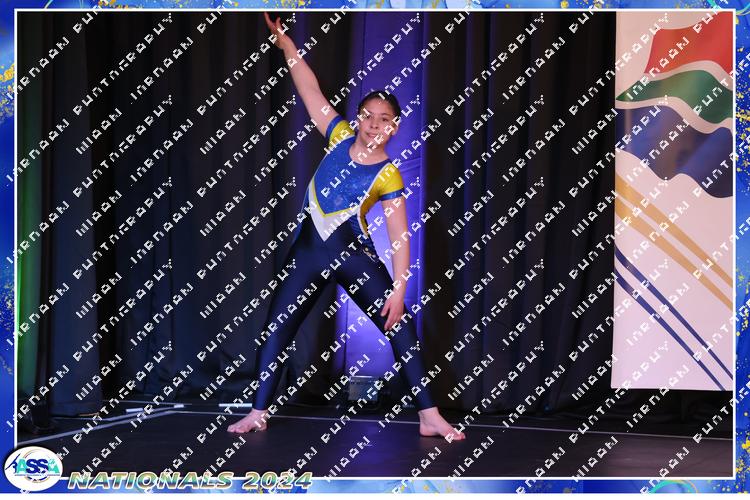Screen dimensions: 750x500
Task: Select the "NATIONALS 2024" caption text
Action: 190,481
